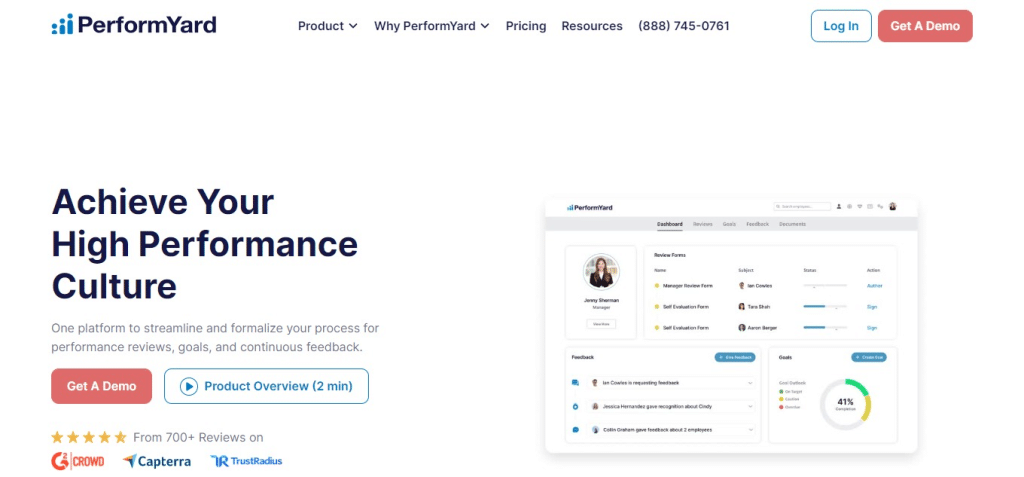1024x477 pixels.
Task: Click the "From 700+ Reviews on" text
Action: [199, 437]
